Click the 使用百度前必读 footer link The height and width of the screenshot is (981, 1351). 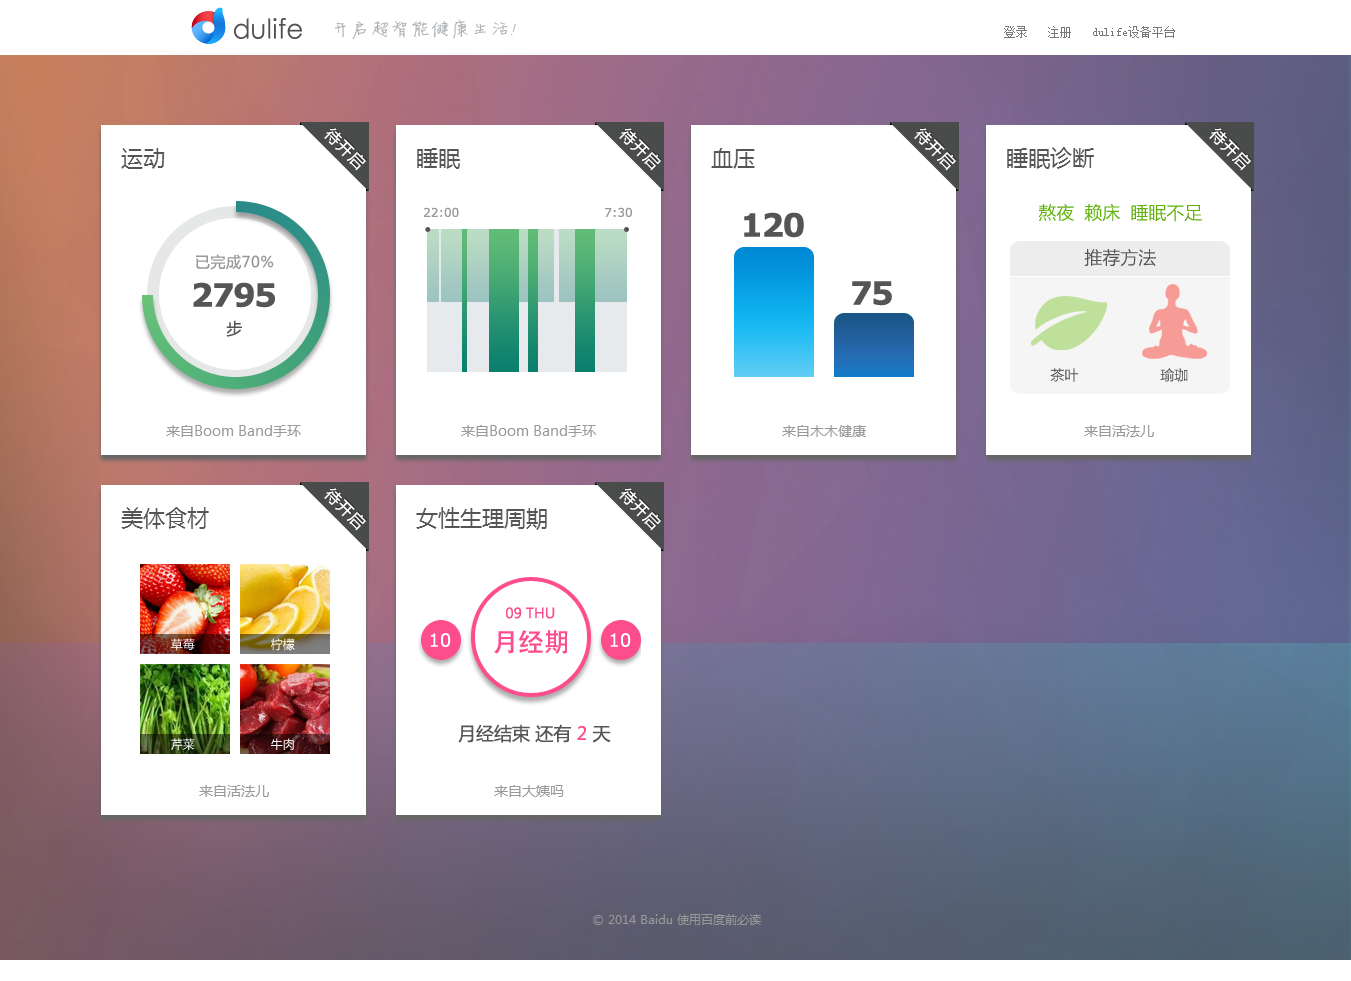click(x=718, y=920)
